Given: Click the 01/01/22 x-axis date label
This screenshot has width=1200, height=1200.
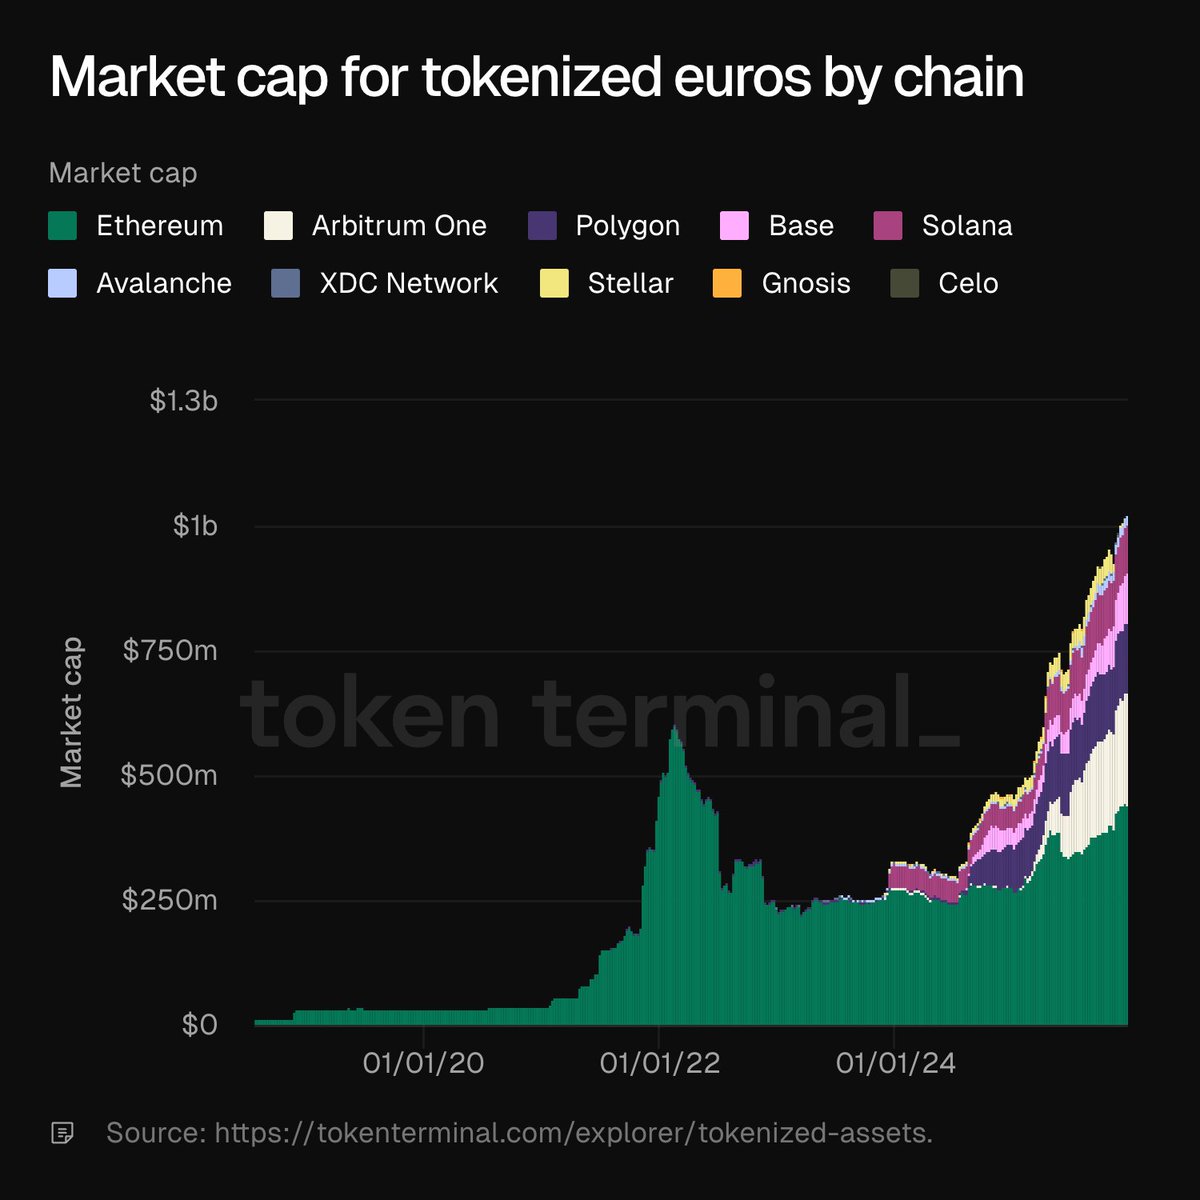Looking at the screenshot, I should click(659, 1063).
